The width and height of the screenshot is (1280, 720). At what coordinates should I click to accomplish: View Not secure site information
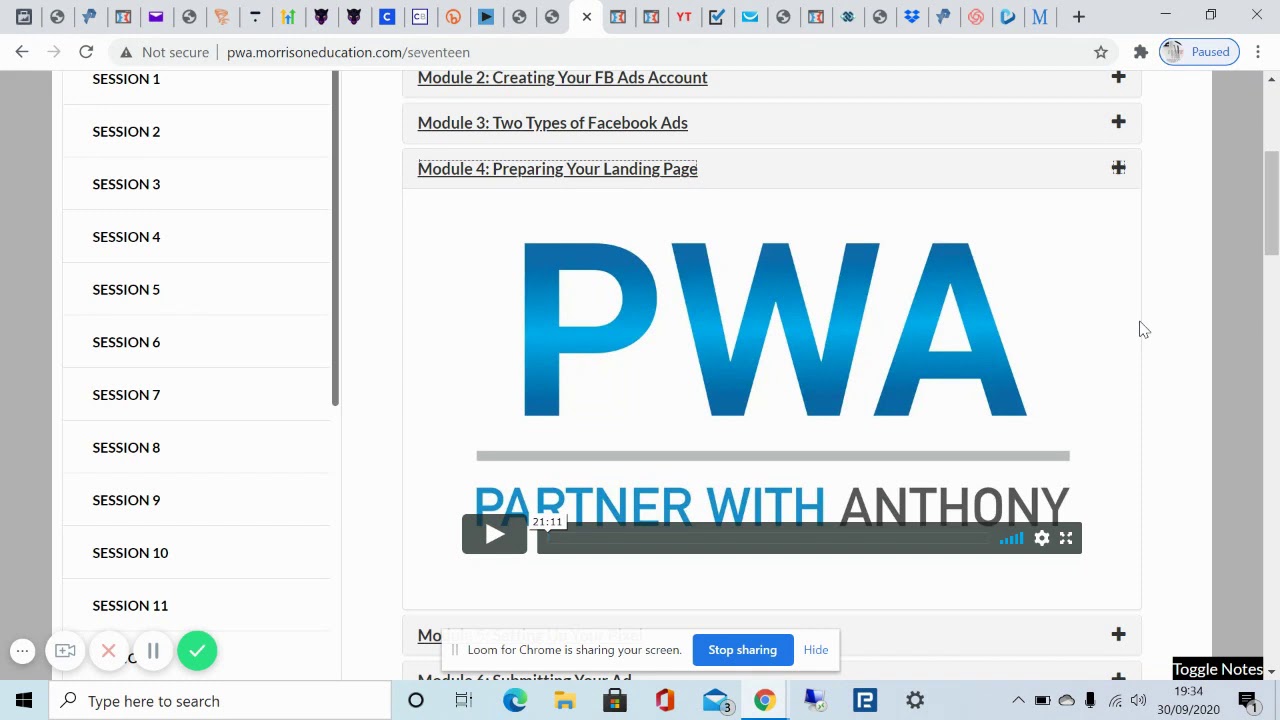click(x=165, y=52)
